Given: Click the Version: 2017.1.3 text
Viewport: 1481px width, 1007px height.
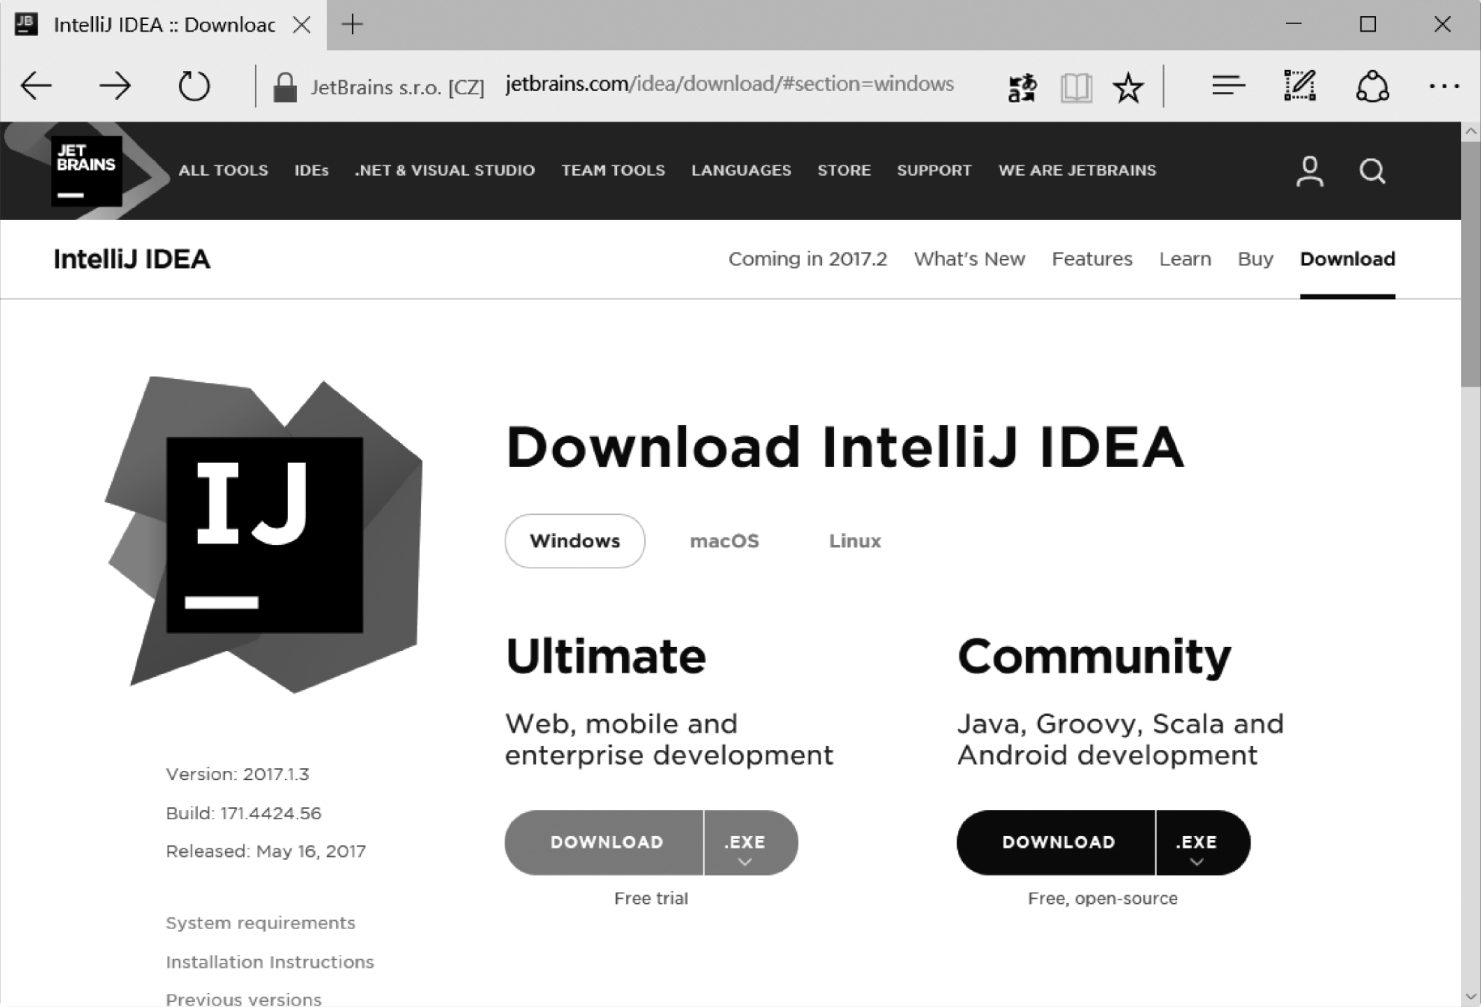Looking at the screenshot, I should [238, 774].
